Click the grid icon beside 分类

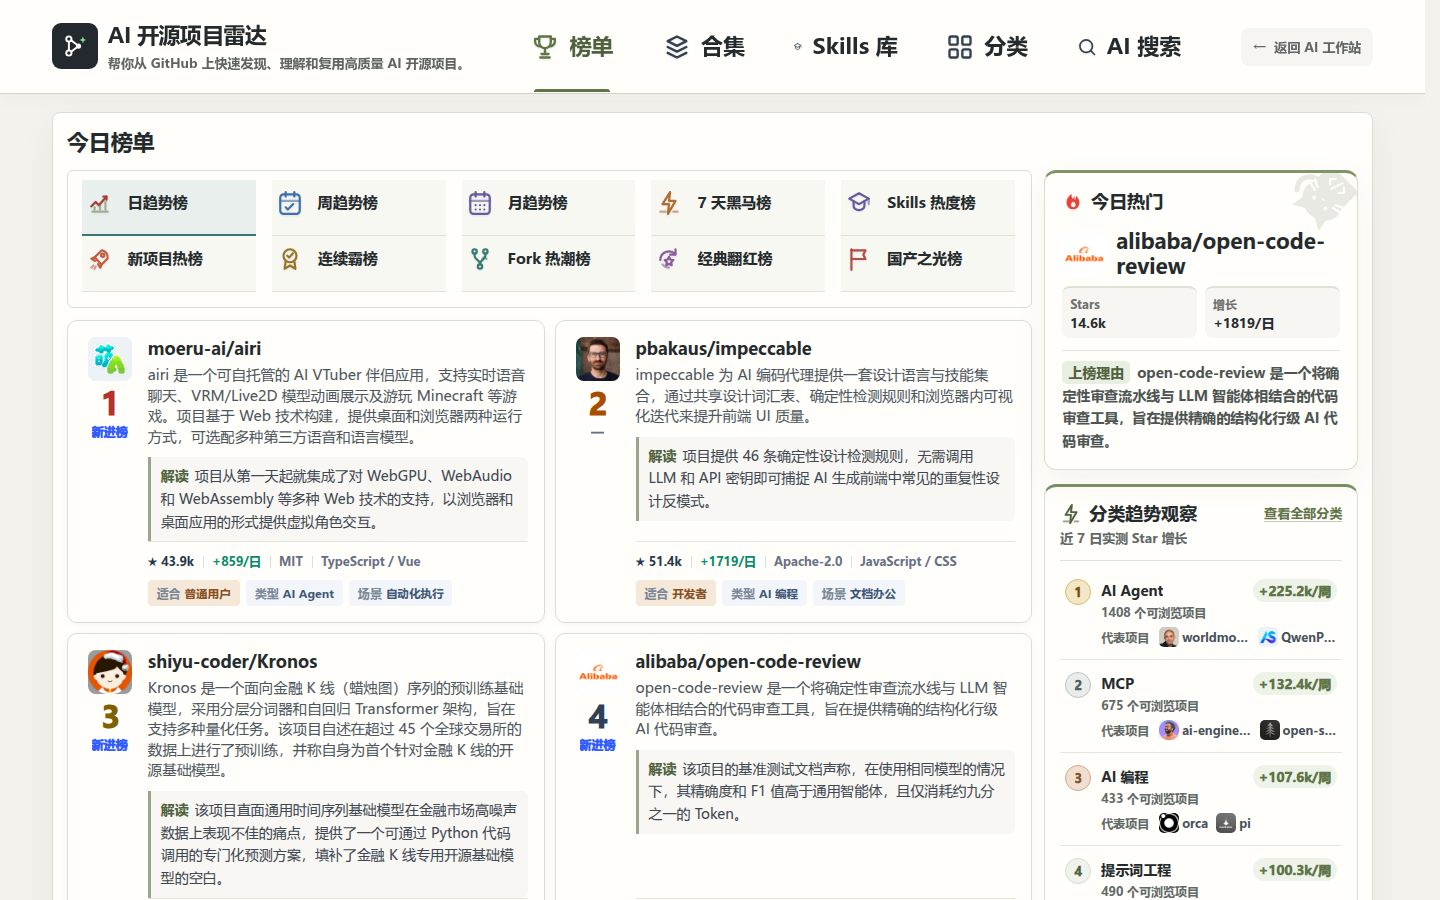959,47
